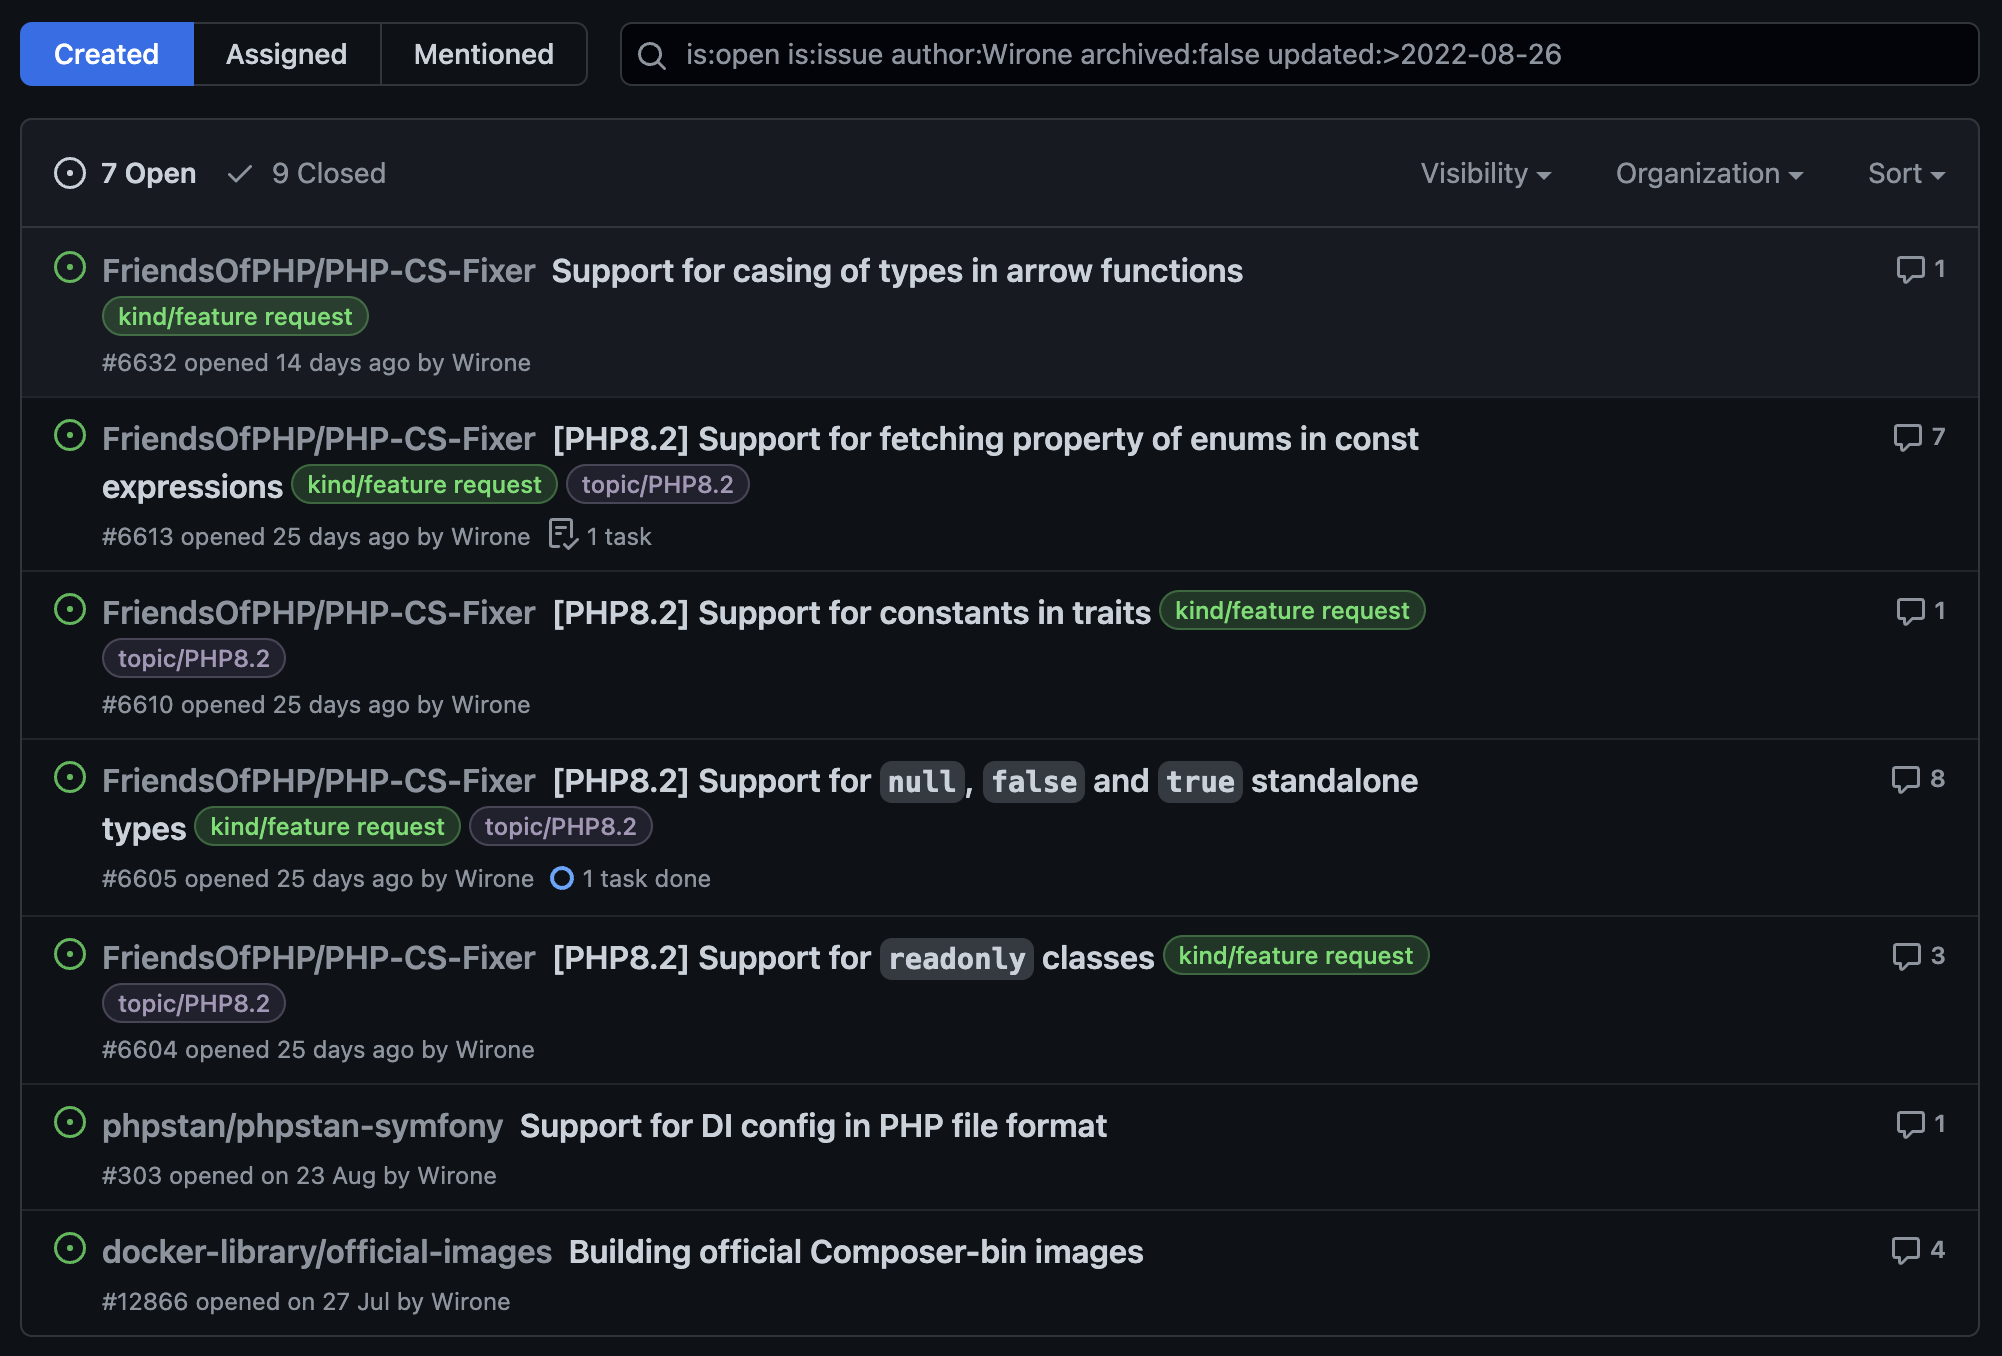The height and width of the screenshot is (1356, 2002).
Task: Open 3 comments on readonly classes issue
Action: tap(1919, 956)
